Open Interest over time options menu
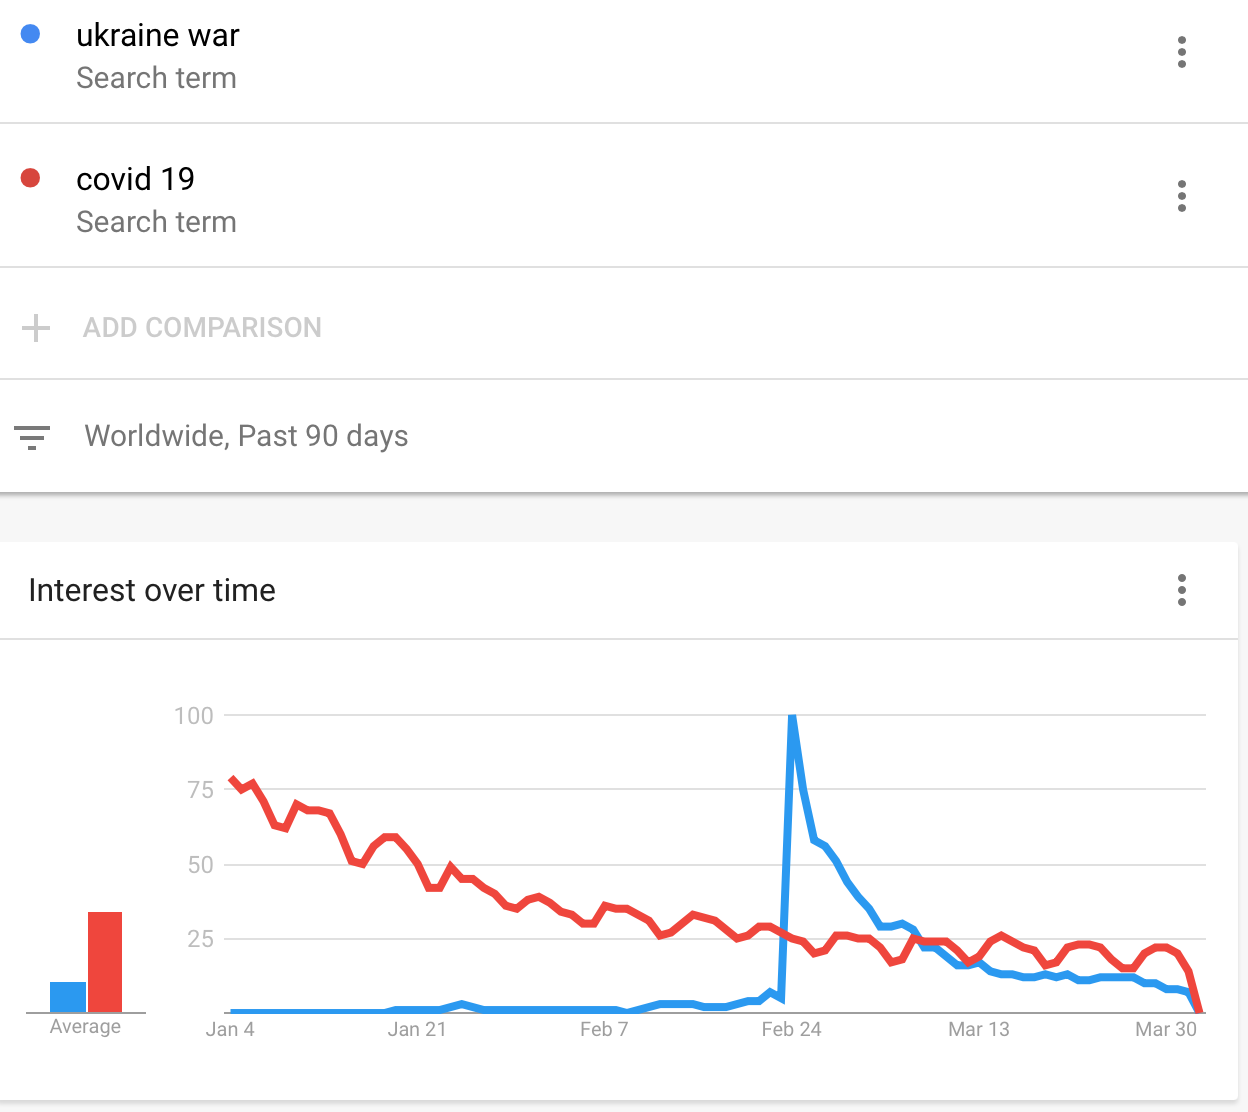Image resolution: width=1248 pixels, height=1112 pixels. pyautogui.click(x=1182, y=590)
